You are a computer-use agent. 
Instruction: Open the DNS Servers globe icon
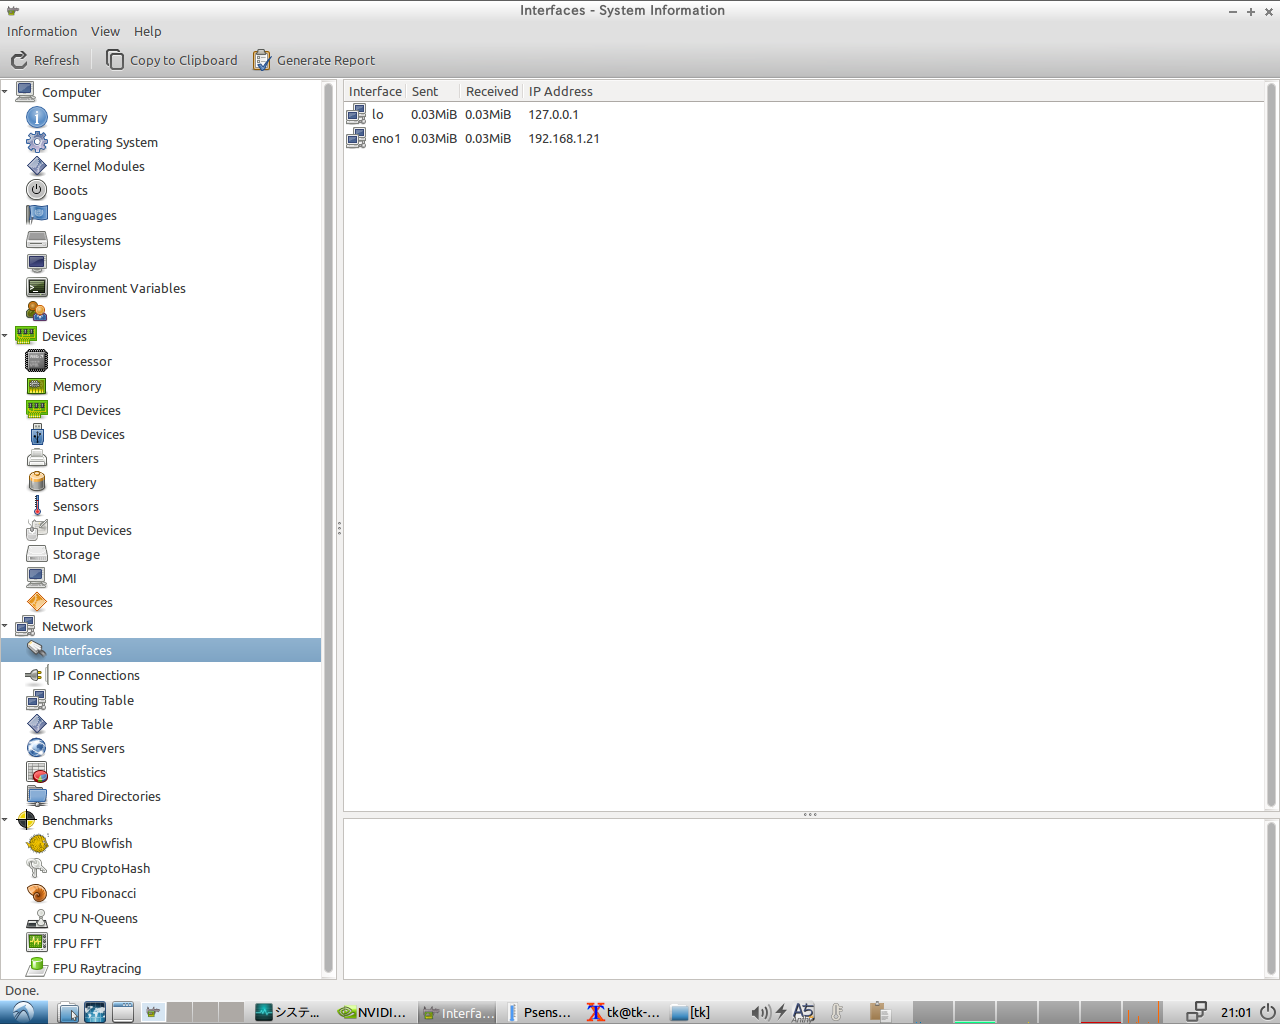tap(37, 749)
